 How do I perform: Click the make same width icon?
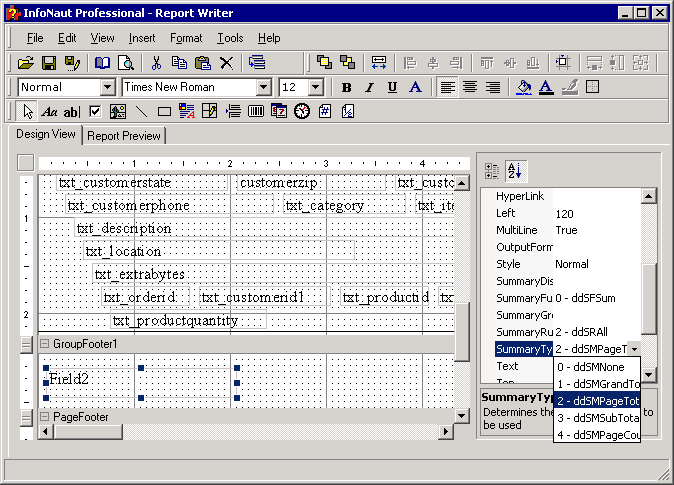(379, 63)
